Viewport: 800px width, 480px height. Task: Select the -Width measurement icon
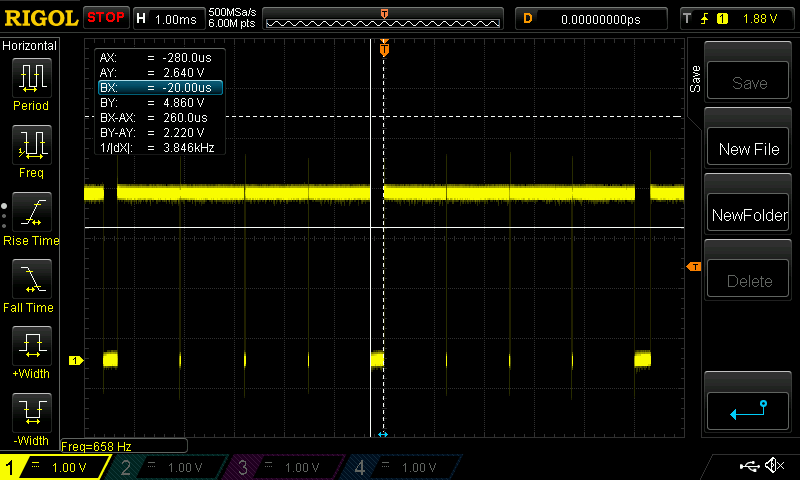31,420
